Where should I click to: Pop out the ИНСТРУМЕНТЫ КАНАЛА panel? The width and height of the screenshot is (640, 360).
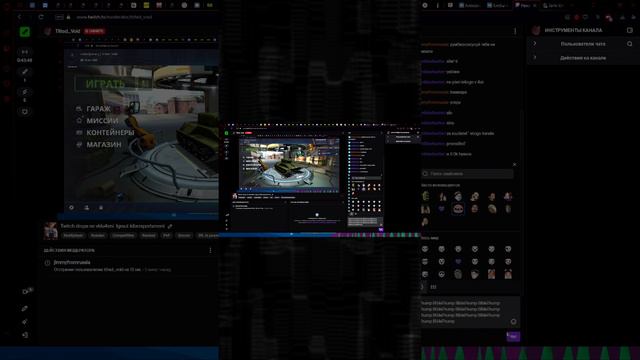point(630,30)
